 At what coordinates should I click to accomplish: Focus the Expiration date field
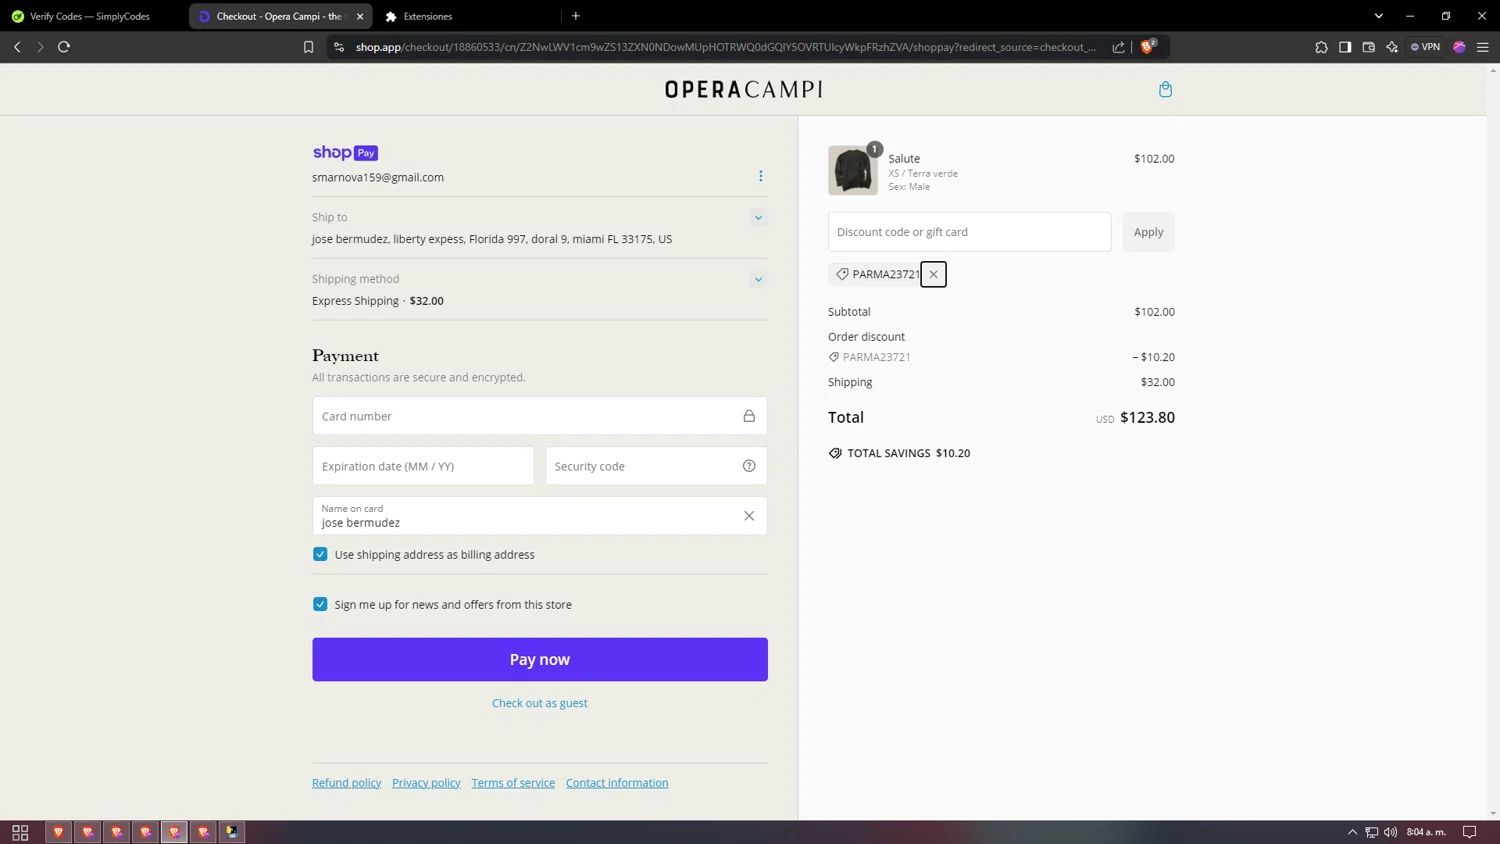tap(423, 466)
